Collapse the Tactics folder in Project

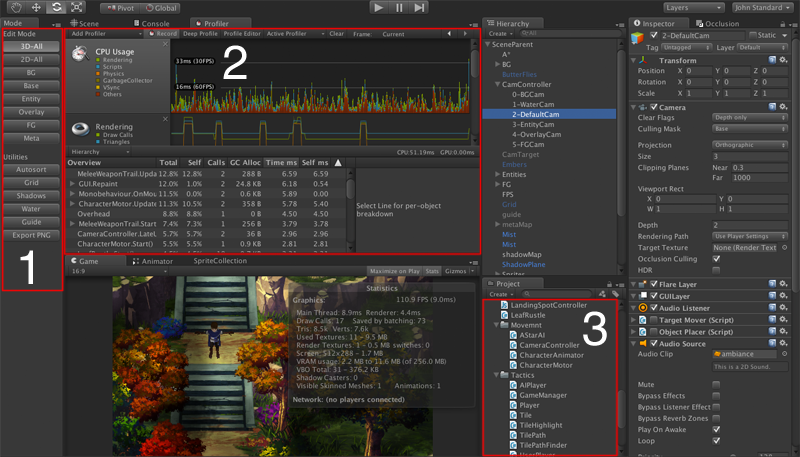pyautogui.click(x=497, y=375)
